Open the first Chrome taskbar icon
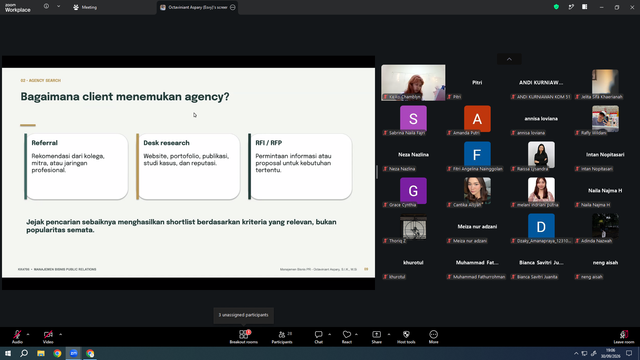The image size is (640, 360). coord(57,353)
